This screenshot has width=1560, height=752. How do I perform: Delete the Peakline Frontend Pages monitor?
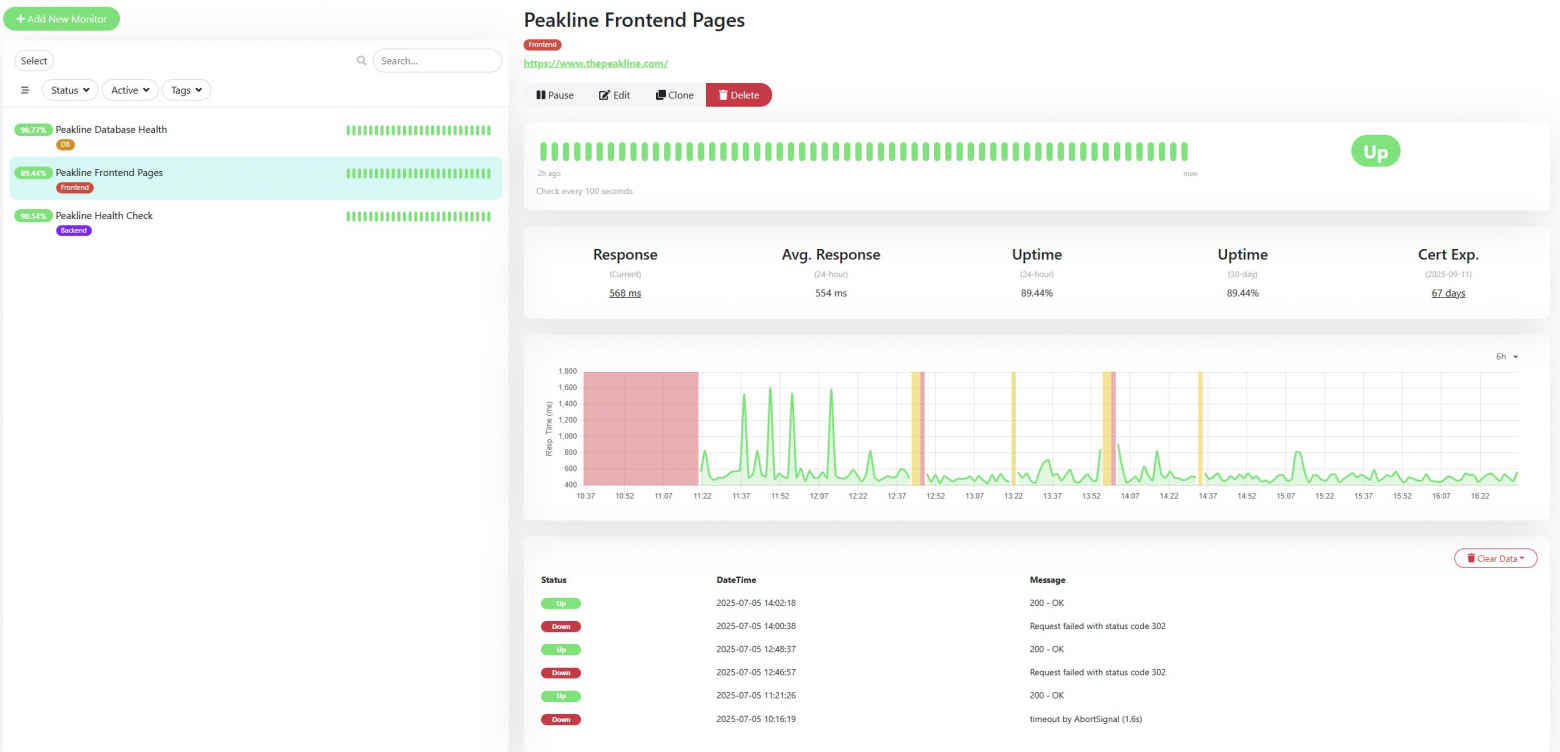(738, 95)
